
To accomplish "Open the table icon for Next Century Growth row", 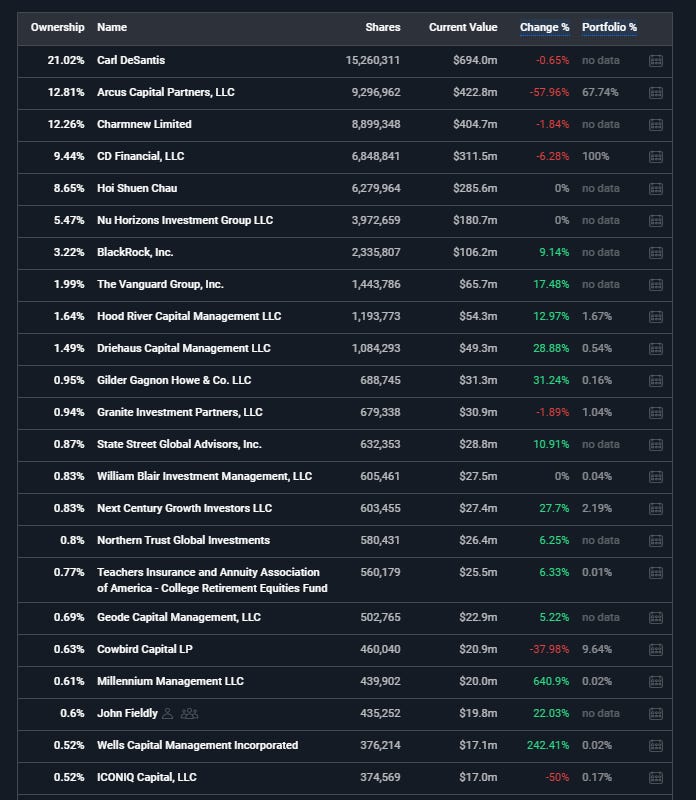I will pyautogui.click(x=656, y=509).
